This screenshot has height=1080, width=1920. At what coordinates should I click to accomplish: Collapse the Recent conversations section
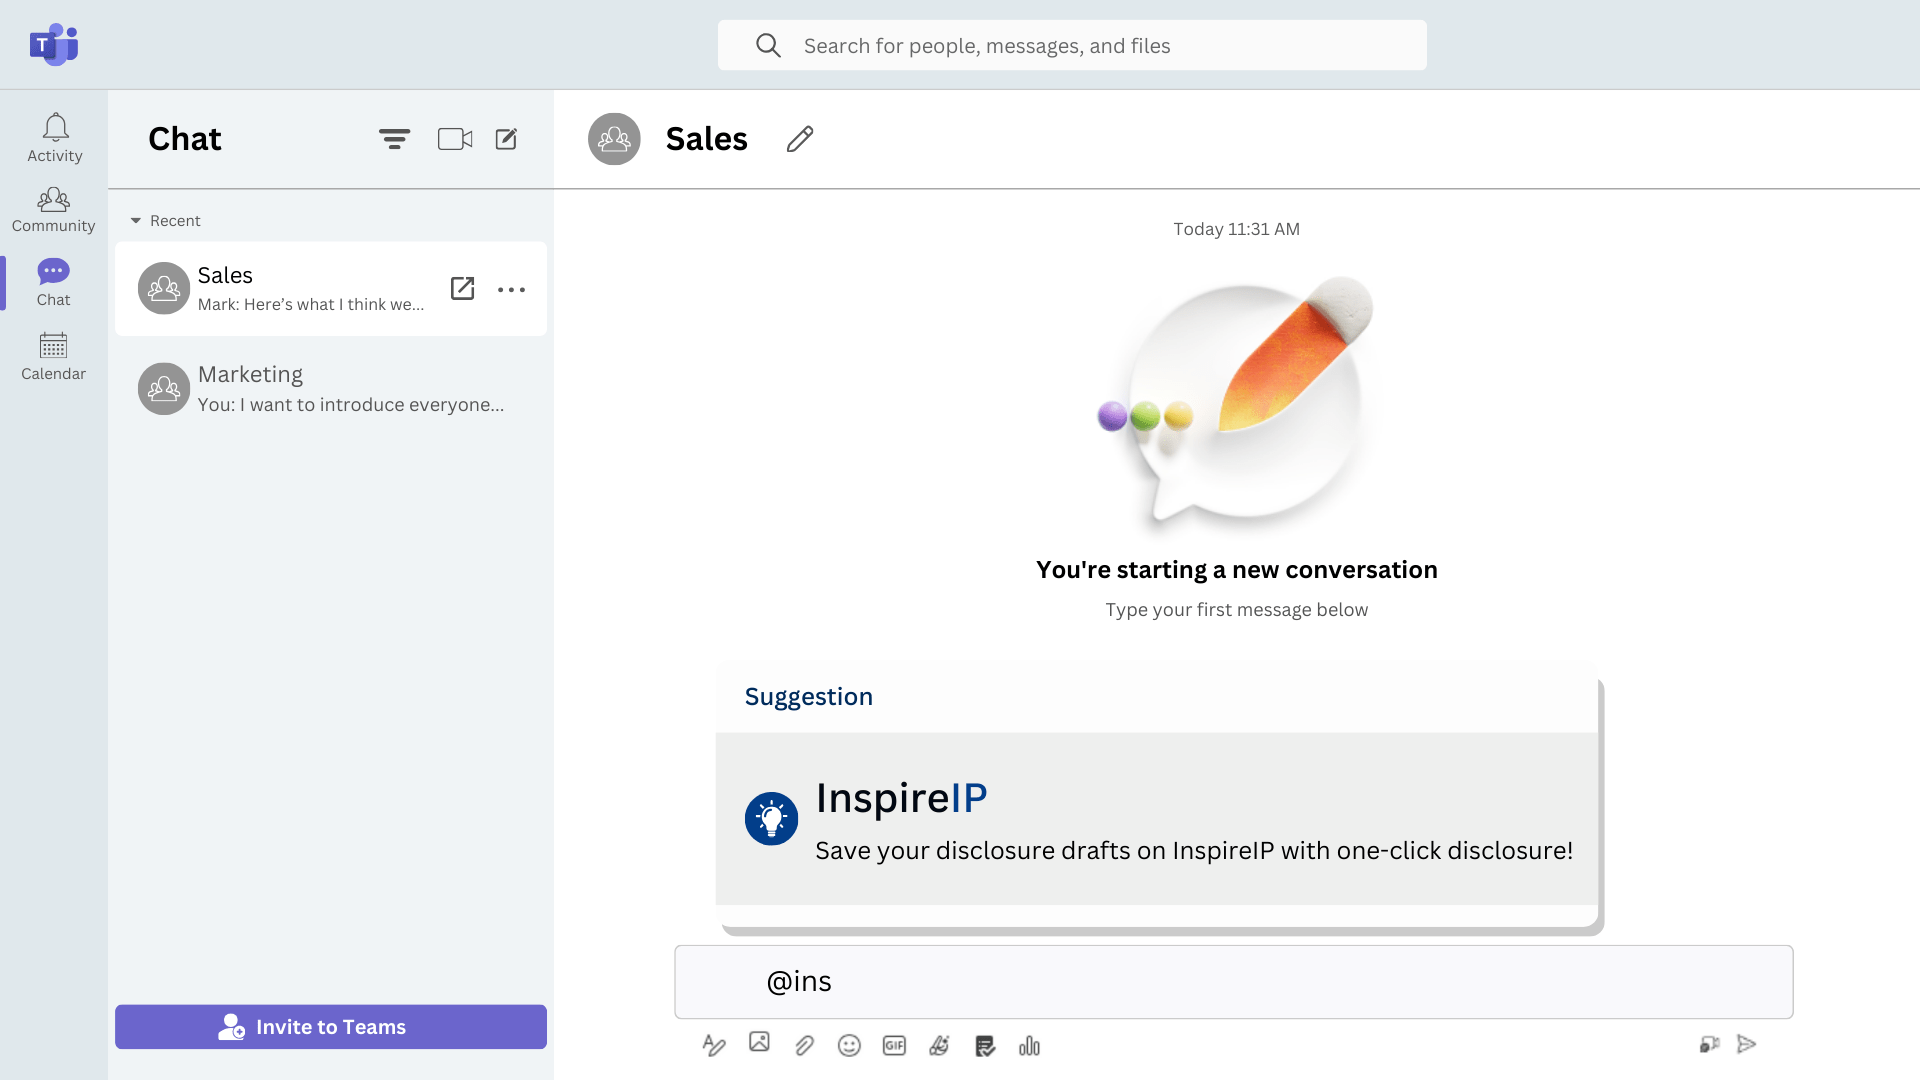tap(138, 220)
